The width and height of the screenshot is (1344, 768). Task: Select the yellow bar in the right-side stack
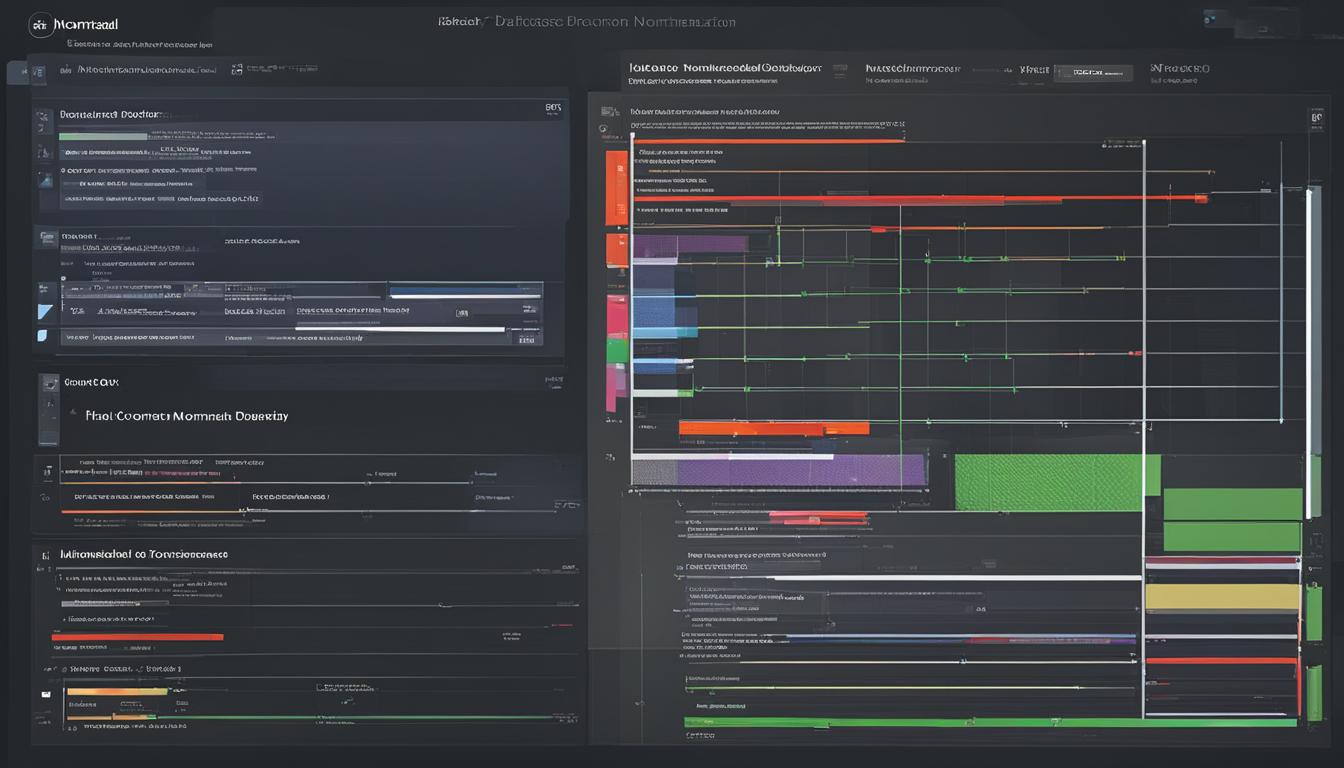click(x=1222, y=597)
